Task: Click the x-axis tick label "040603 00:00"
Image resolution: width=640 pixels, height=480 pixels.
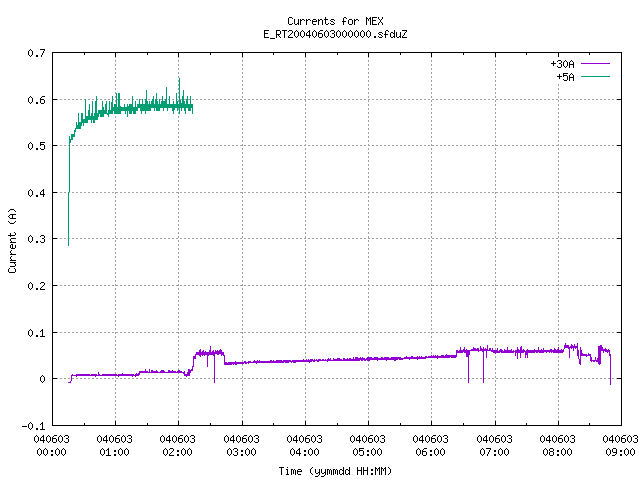Action: point(51,445)
